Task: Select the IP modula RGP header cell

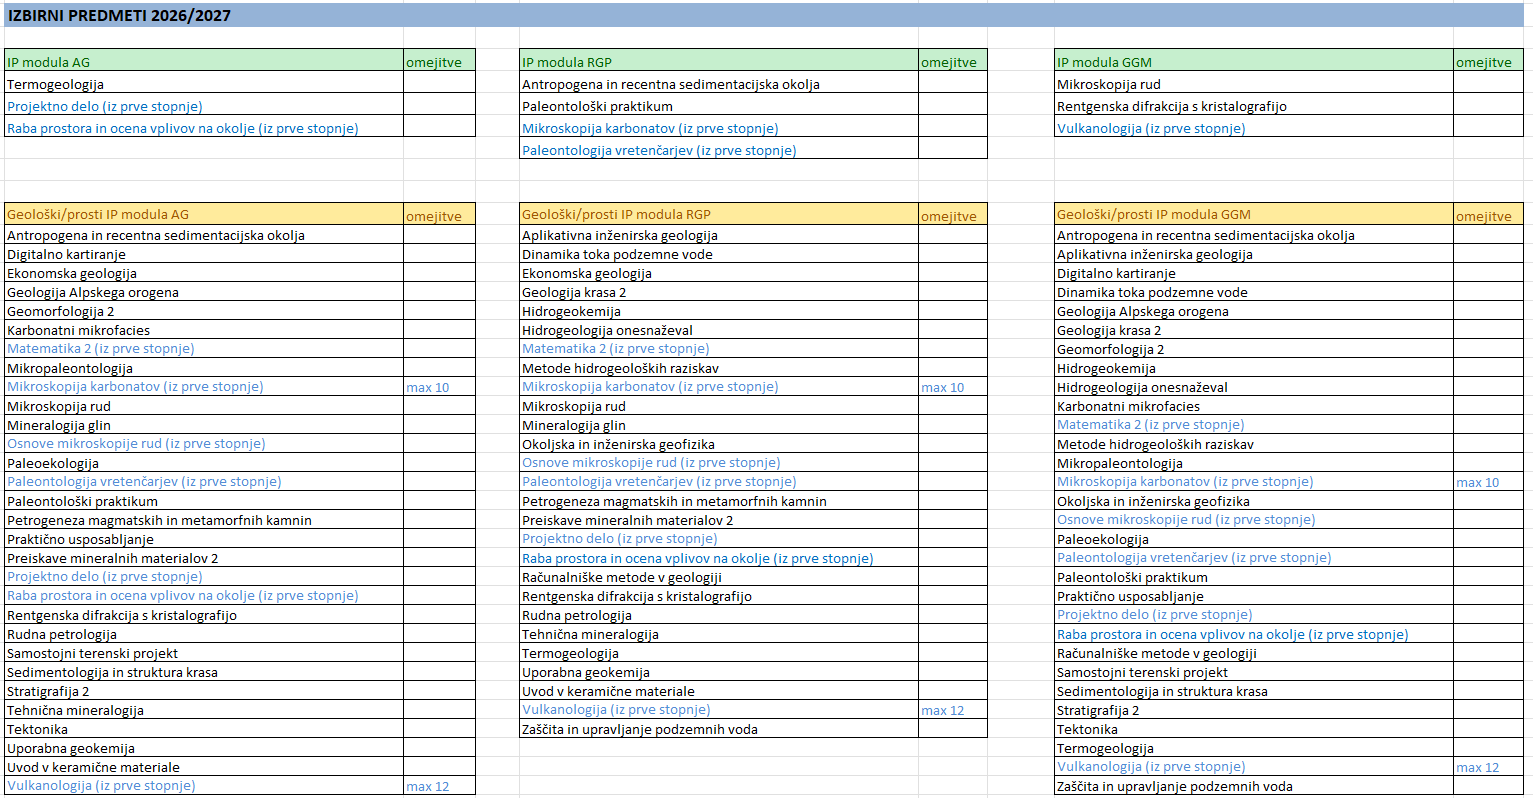Action: (567, 62)
